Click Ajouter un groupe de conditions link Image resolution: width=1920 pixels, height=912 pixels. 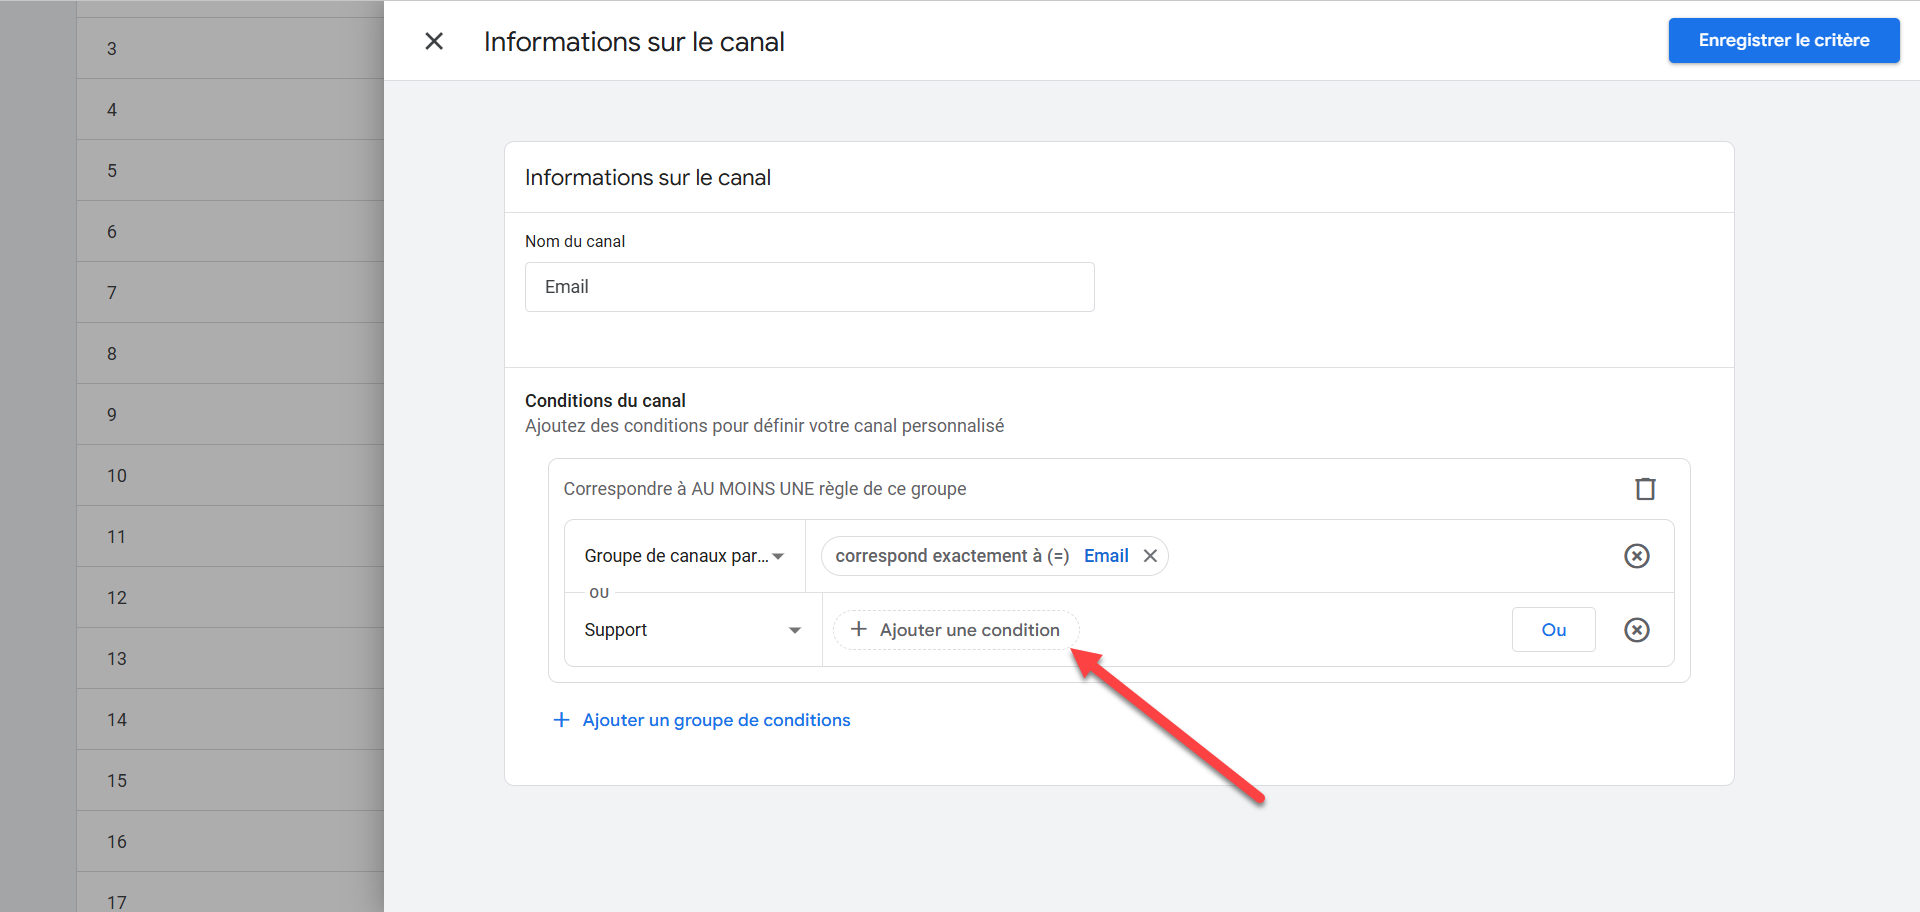point(716,720)
